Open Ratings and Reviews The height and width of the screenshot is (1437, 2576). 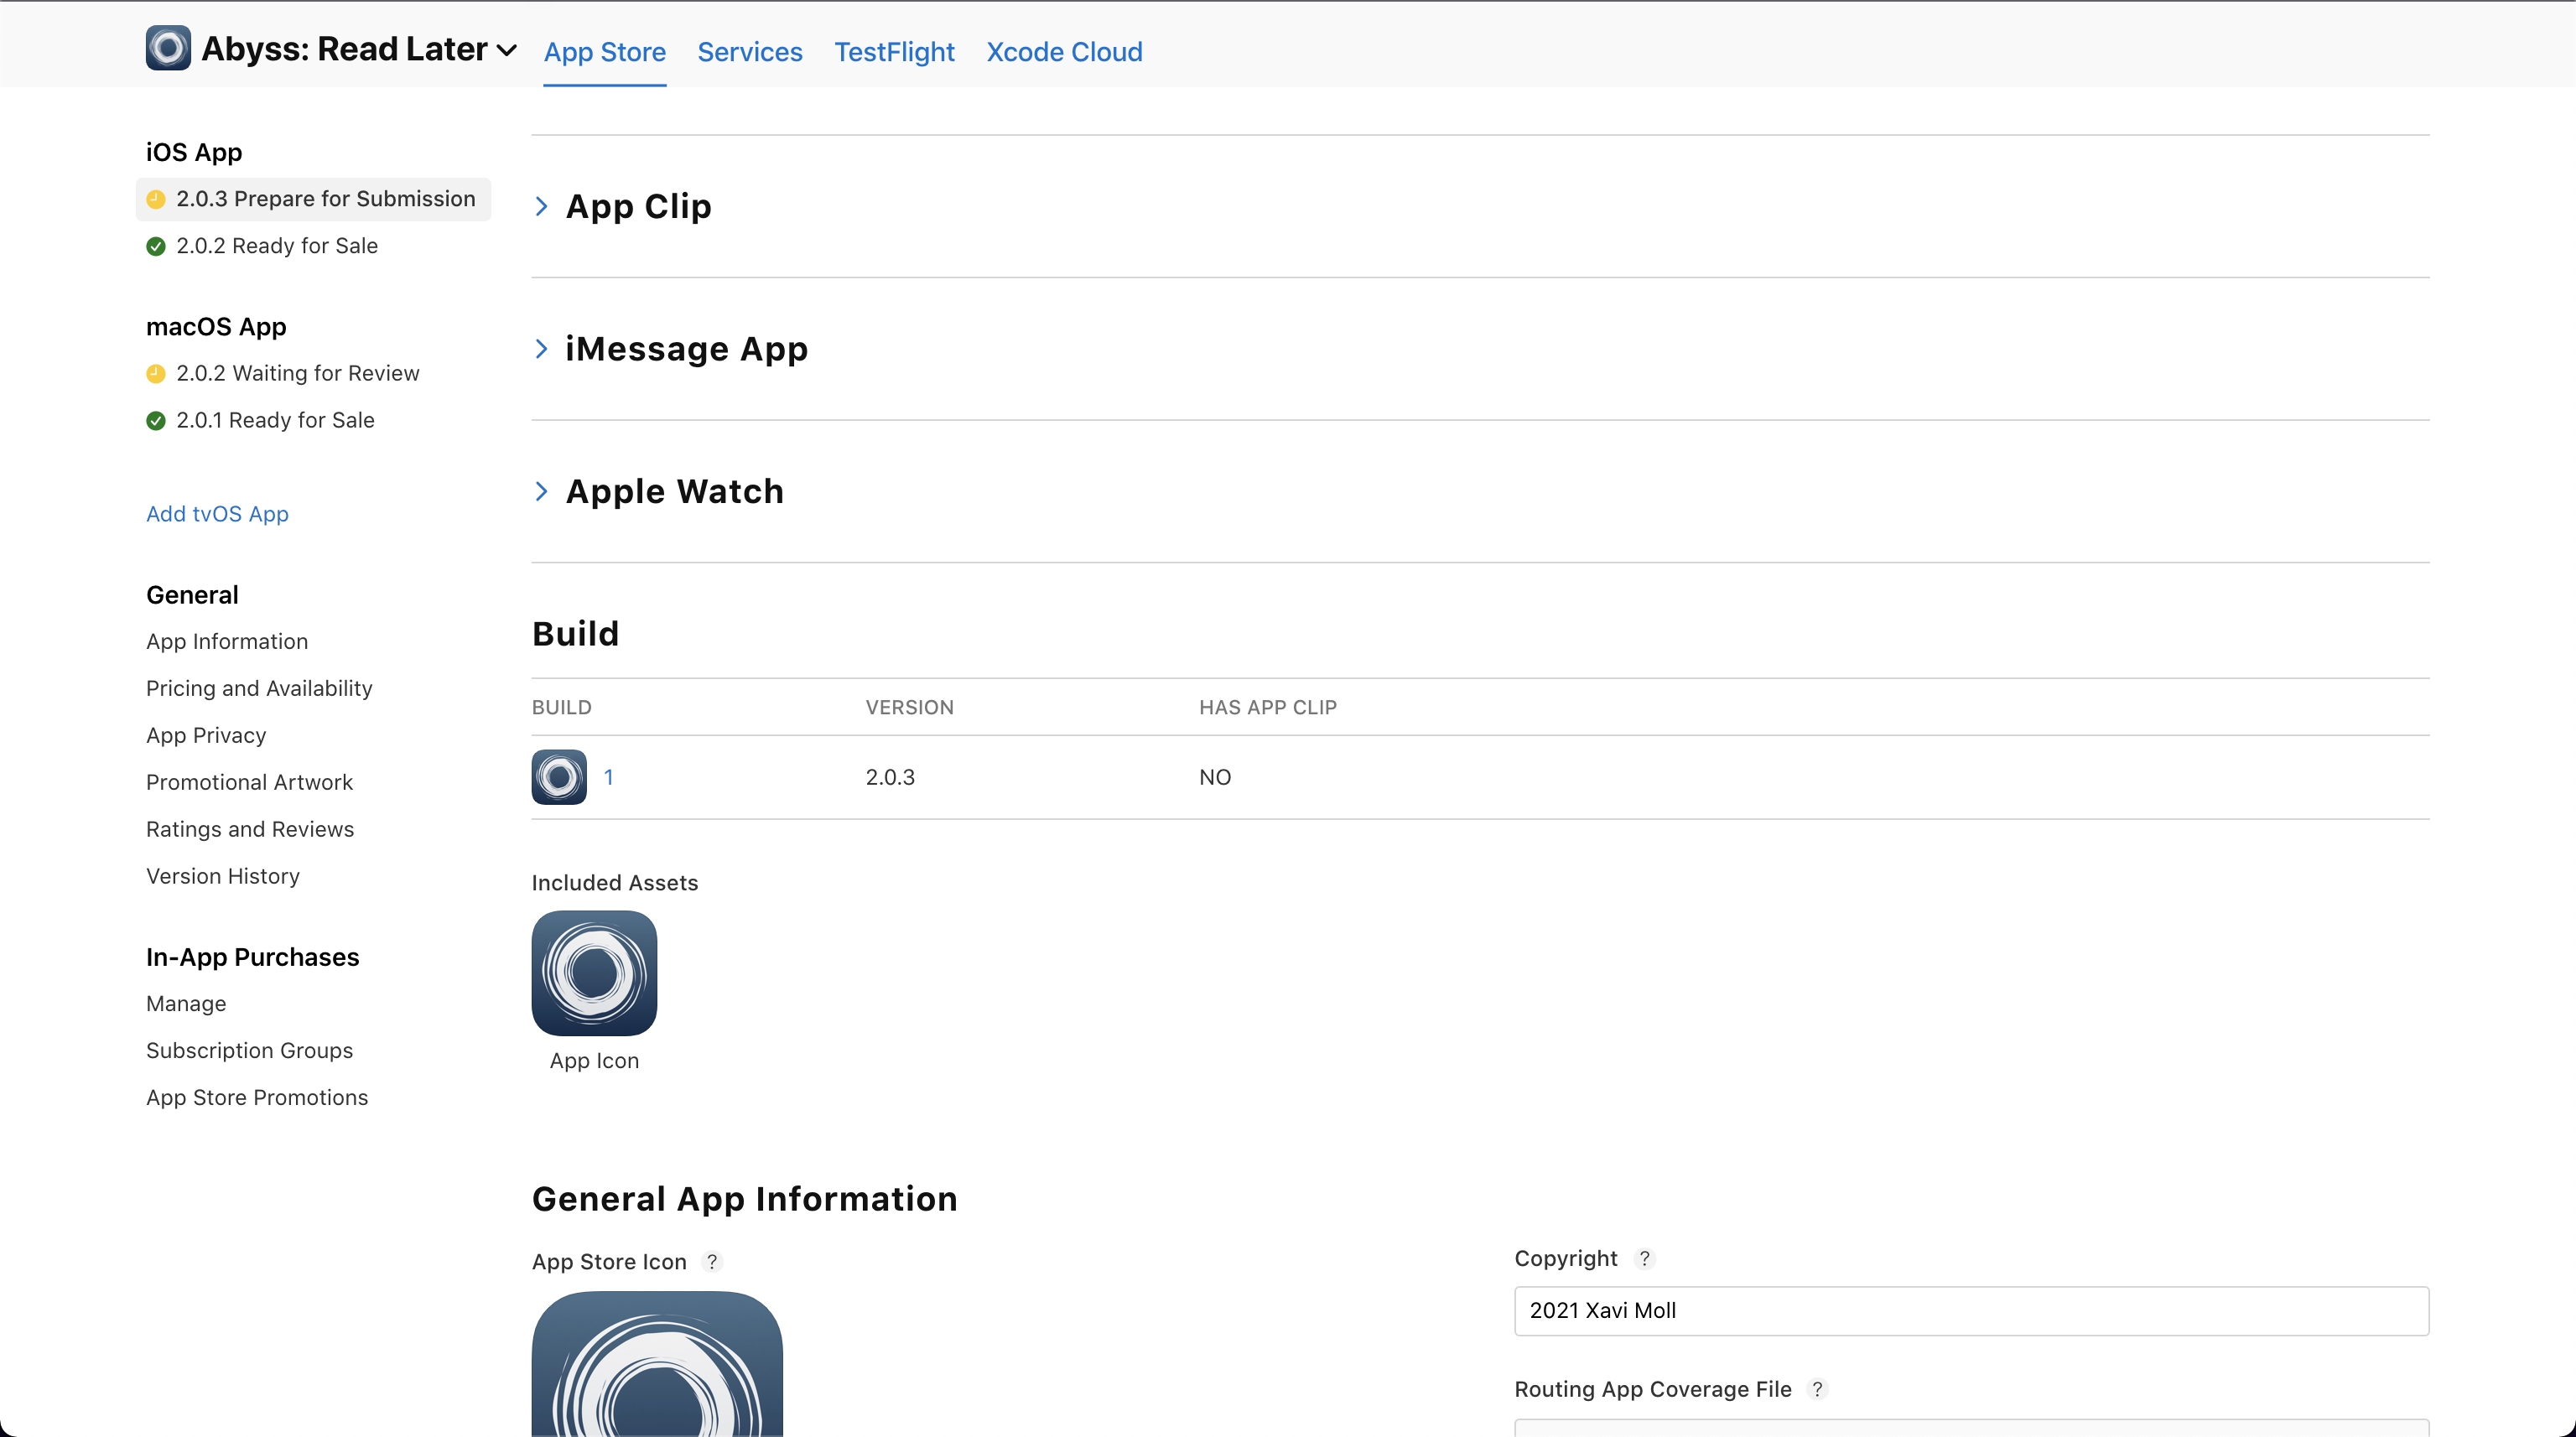click(x=250, y=829)
